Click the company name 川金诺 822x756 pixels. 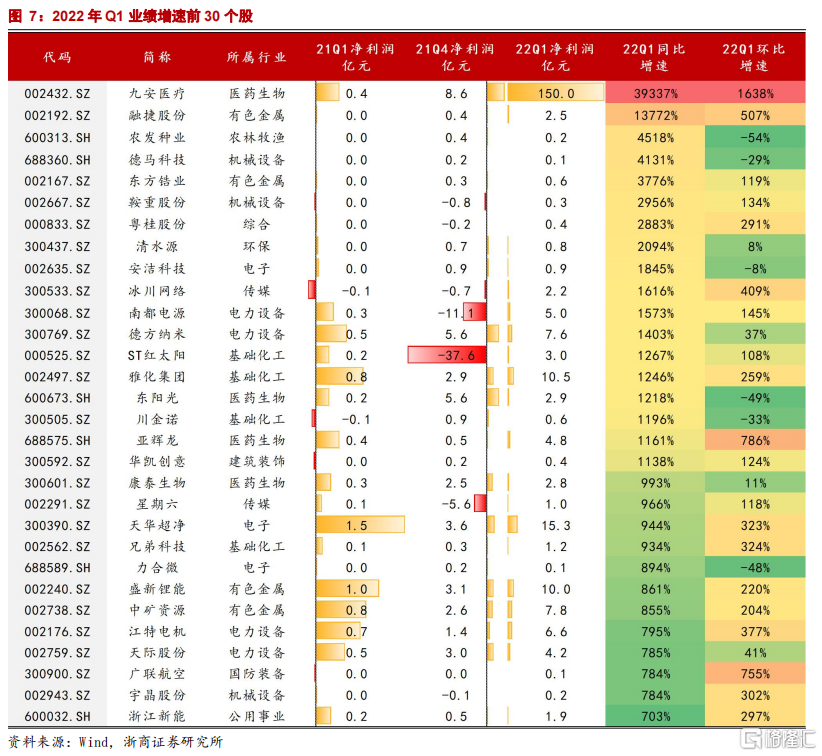click(157, 419)
